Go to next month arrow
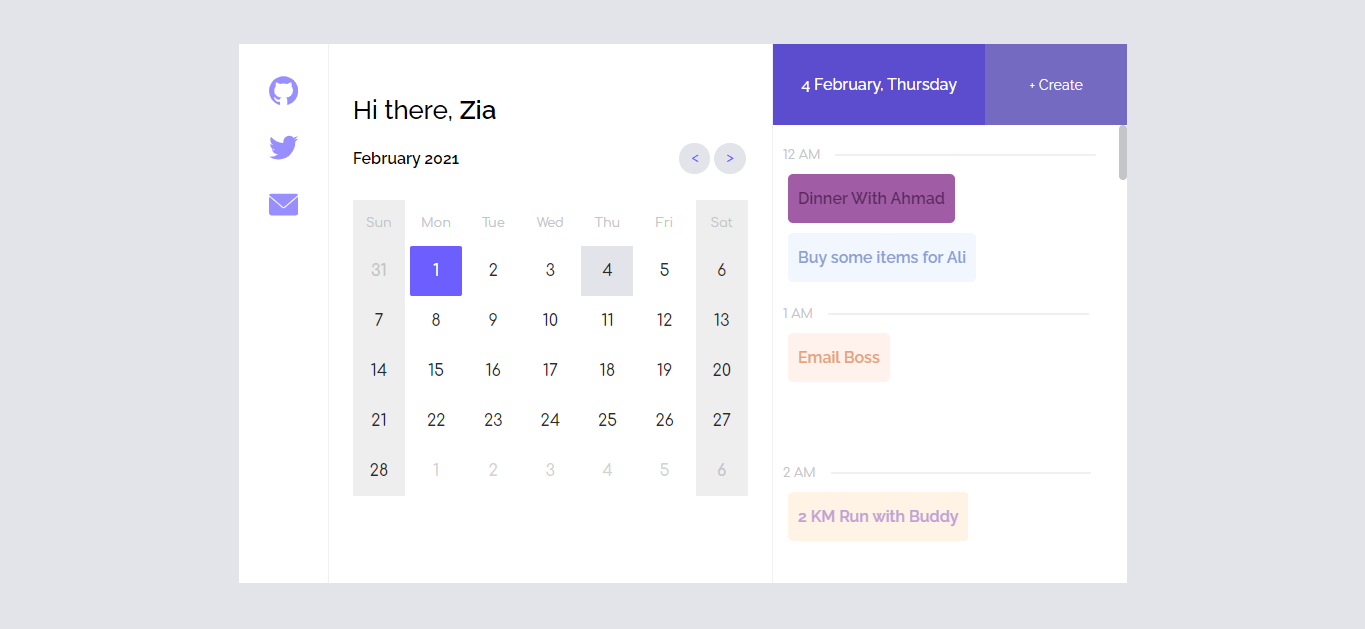 [x=730, y=158]
